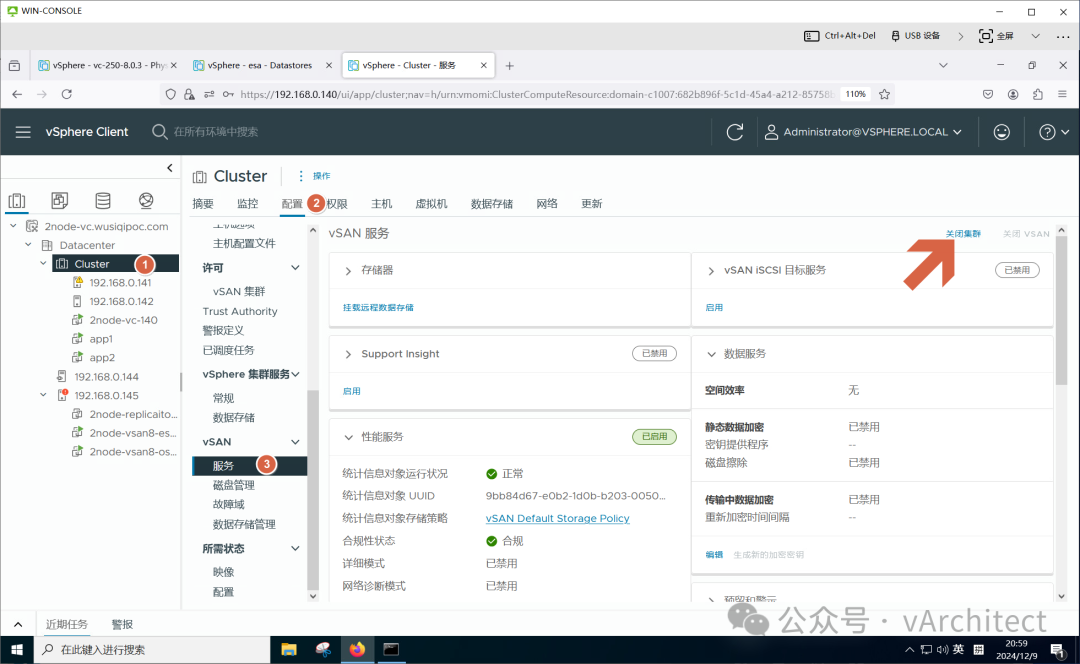Bookmark this page with star icon
The image size is (1080, 664).
click(884, 94)
